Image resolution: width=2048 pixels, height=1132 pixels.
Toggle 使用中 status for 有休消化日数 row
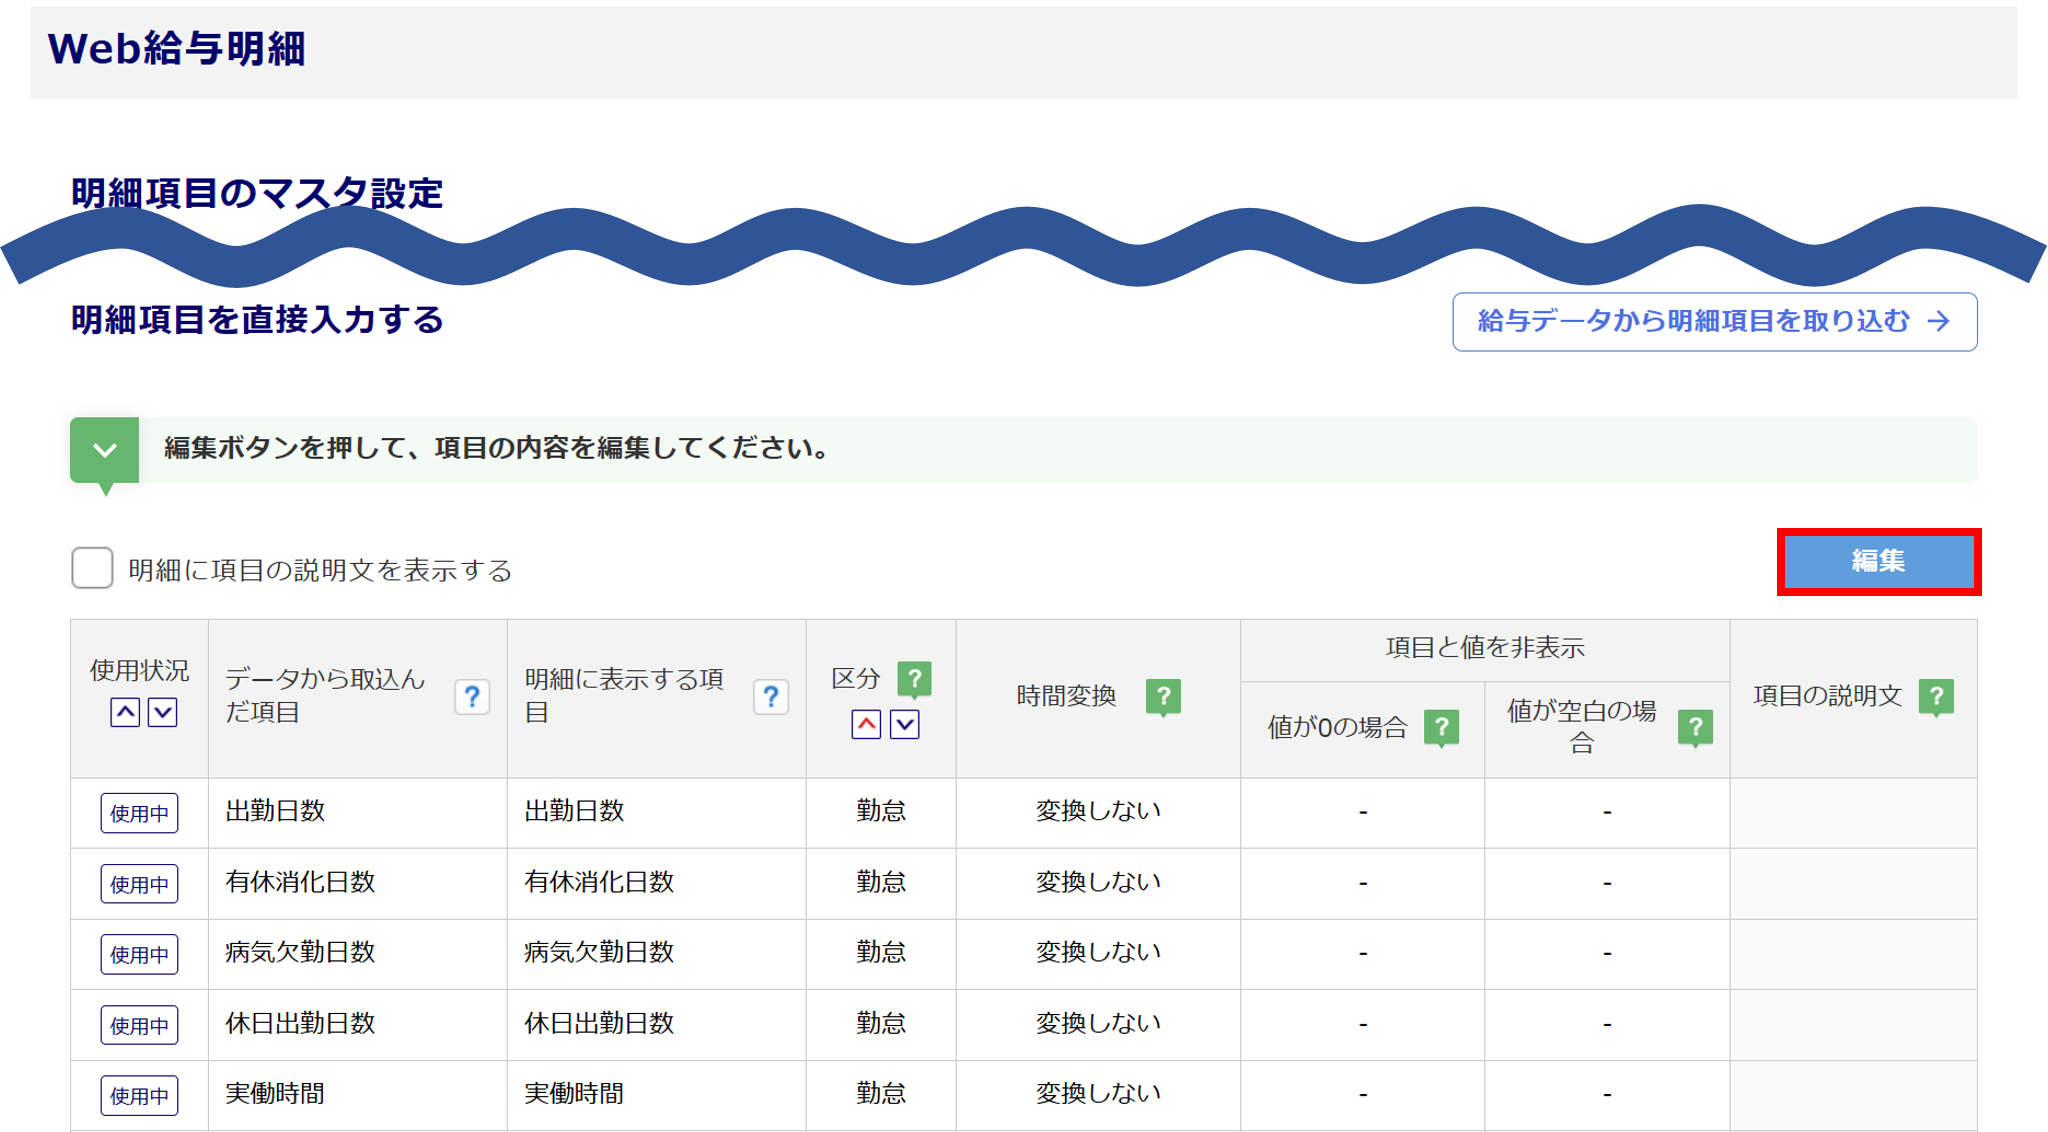tap(139, 884)
